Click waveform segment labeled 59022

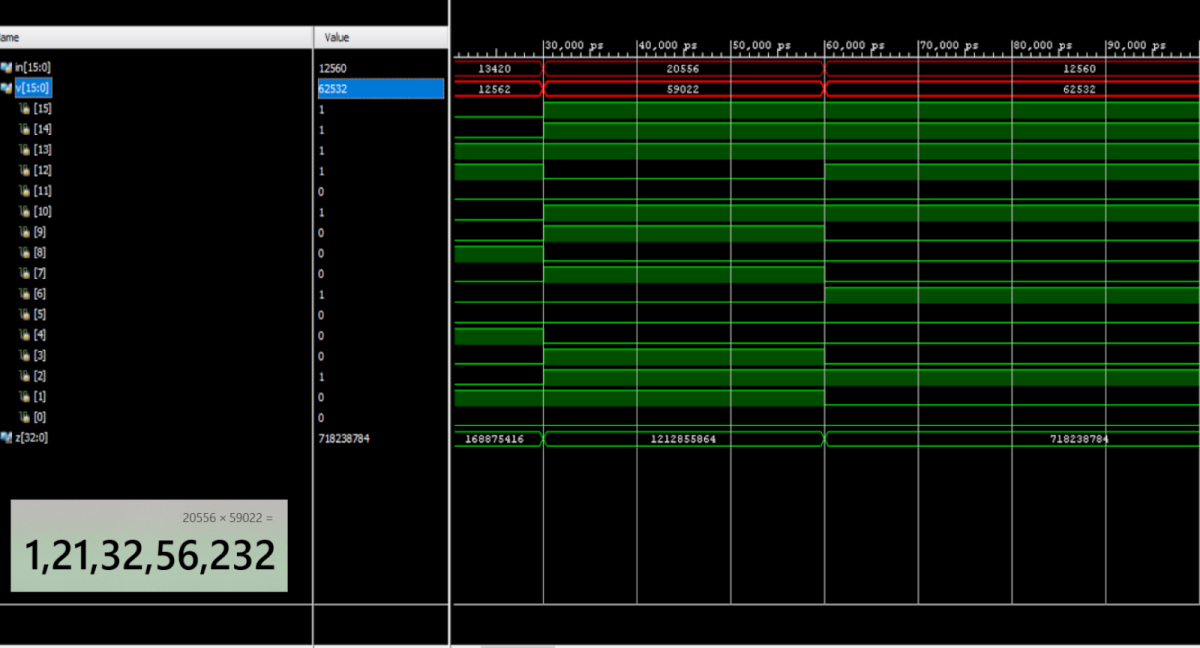(x=683, y=89)
